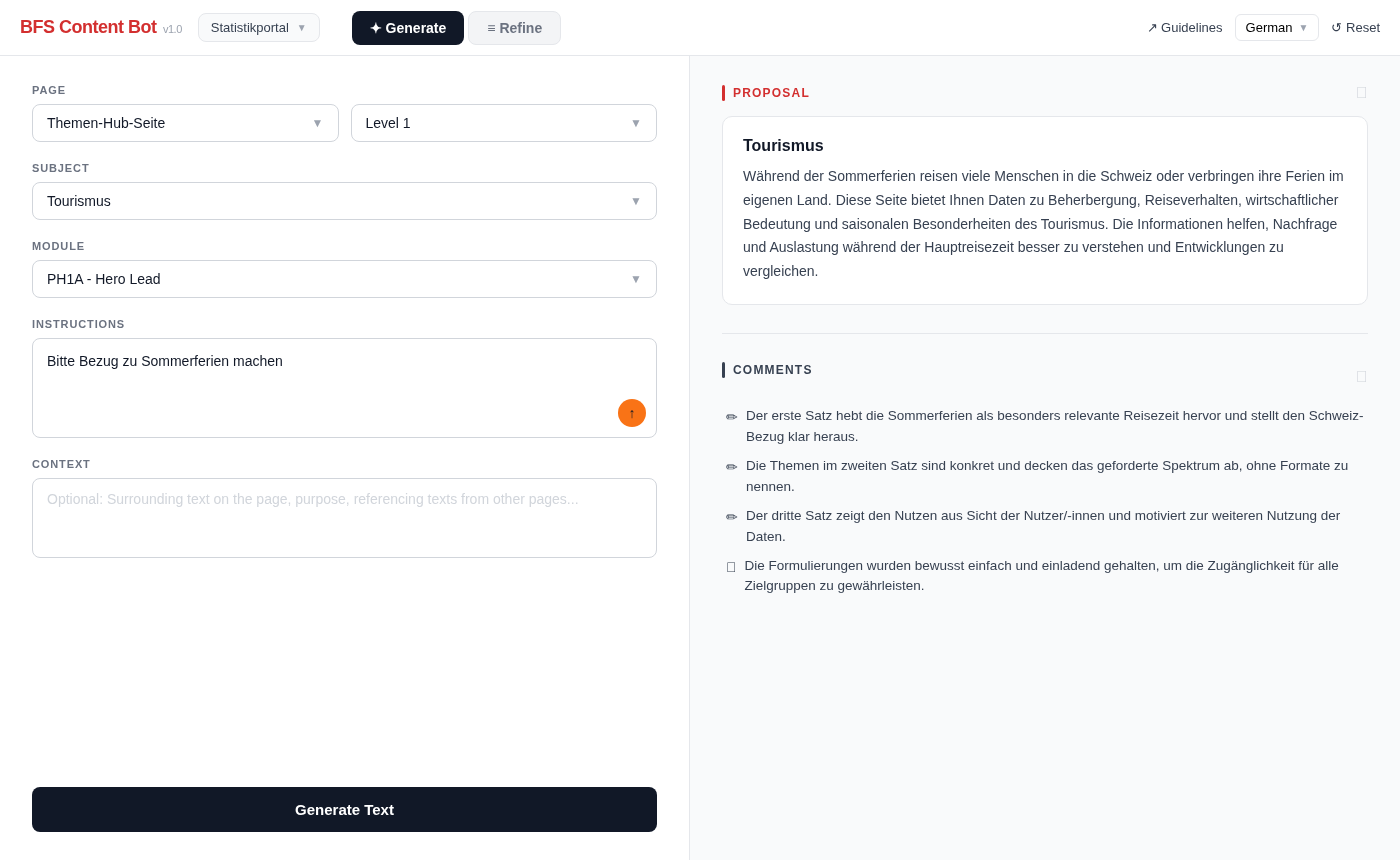Screen dimensions: 1400x860
Task: Switch to the Refine mode
Action: tap(514, 28)
